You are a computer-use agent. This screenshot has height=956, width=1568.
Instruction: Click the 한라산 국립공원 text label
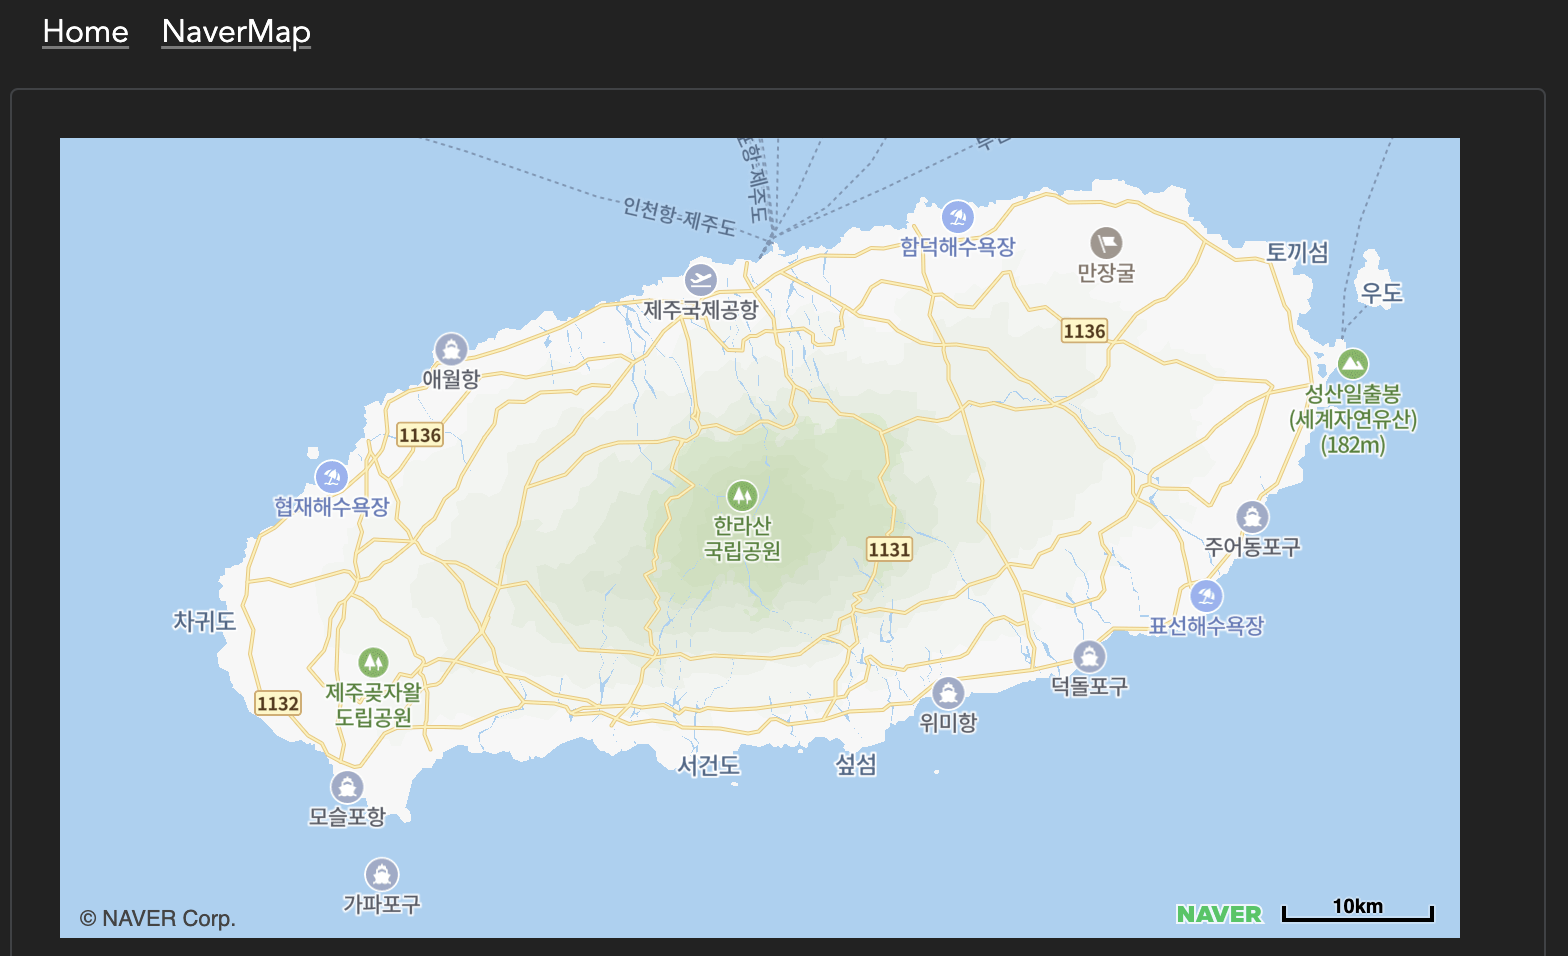(x=742, y=538)
